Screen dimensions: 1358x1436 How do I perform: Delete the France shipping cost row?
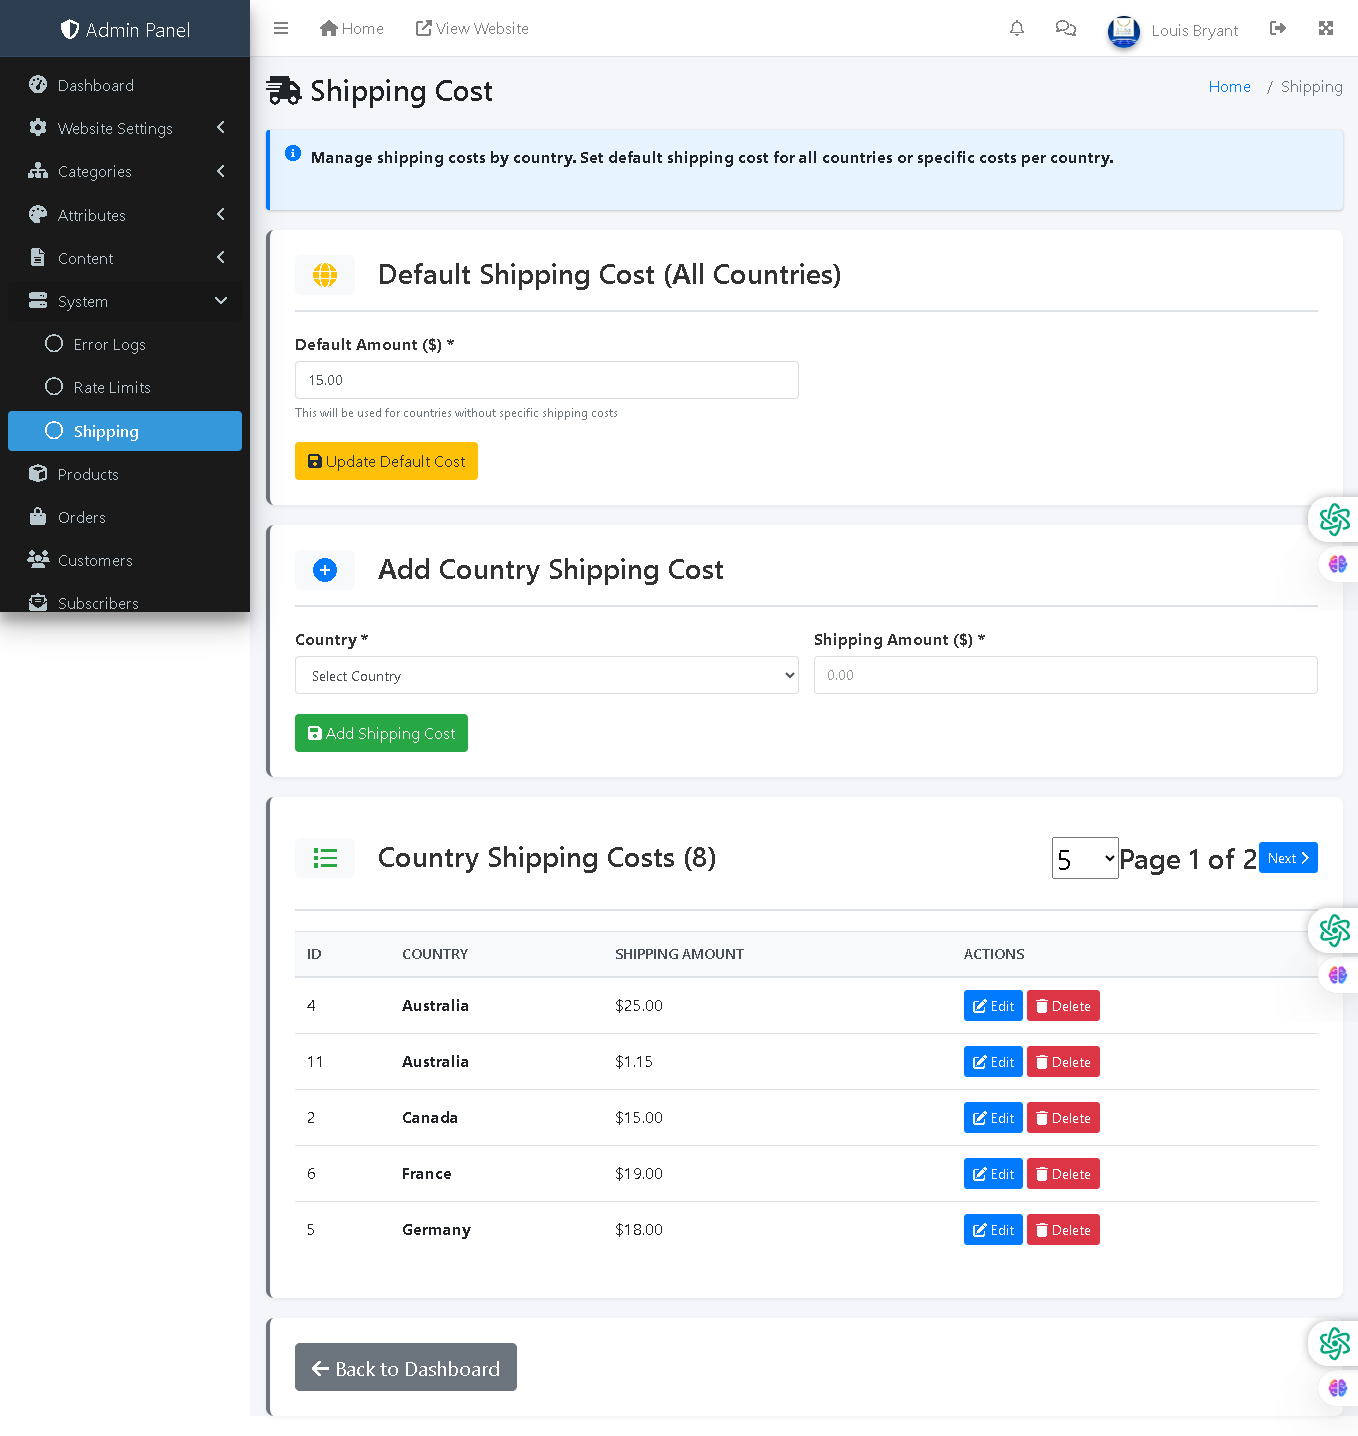click(x=1063, y=1174)
